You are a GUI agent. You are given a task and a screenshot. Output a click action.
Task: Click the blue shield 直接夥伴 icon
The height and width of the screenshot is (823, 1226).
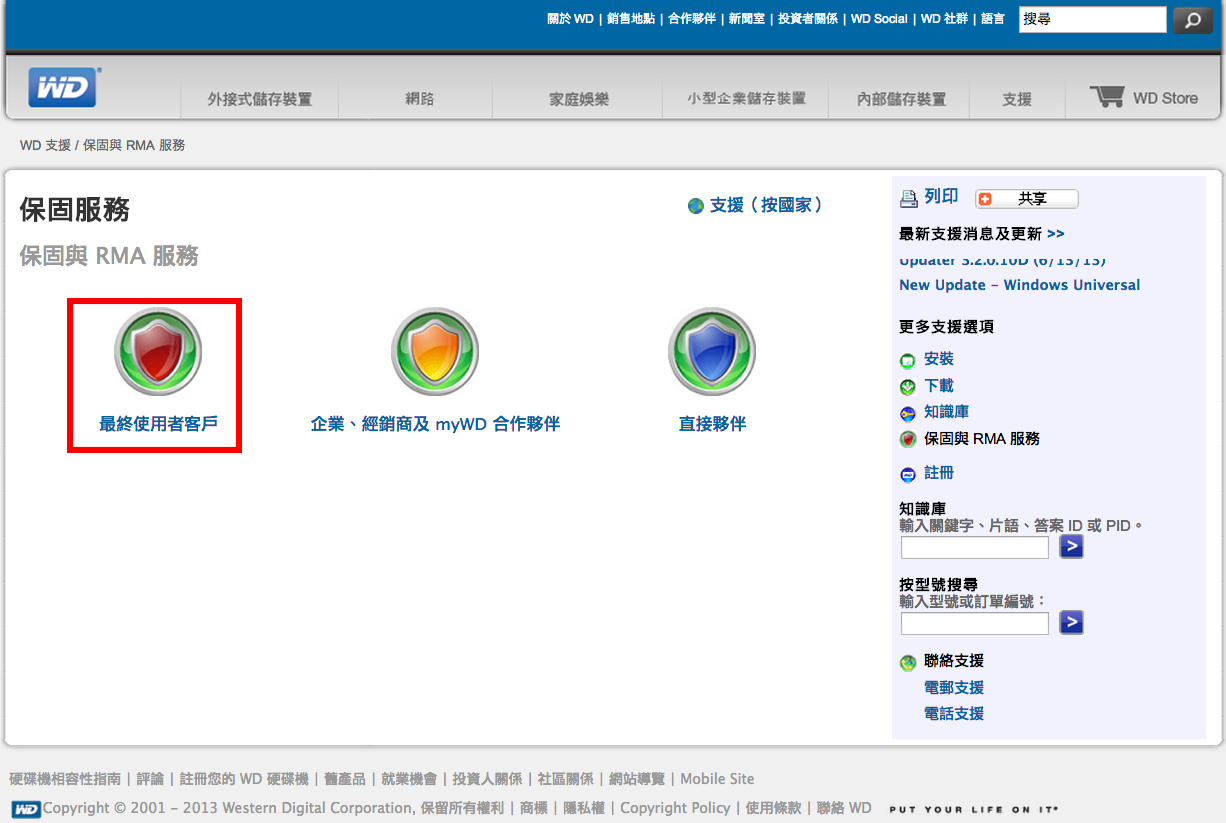coord(712,352)
